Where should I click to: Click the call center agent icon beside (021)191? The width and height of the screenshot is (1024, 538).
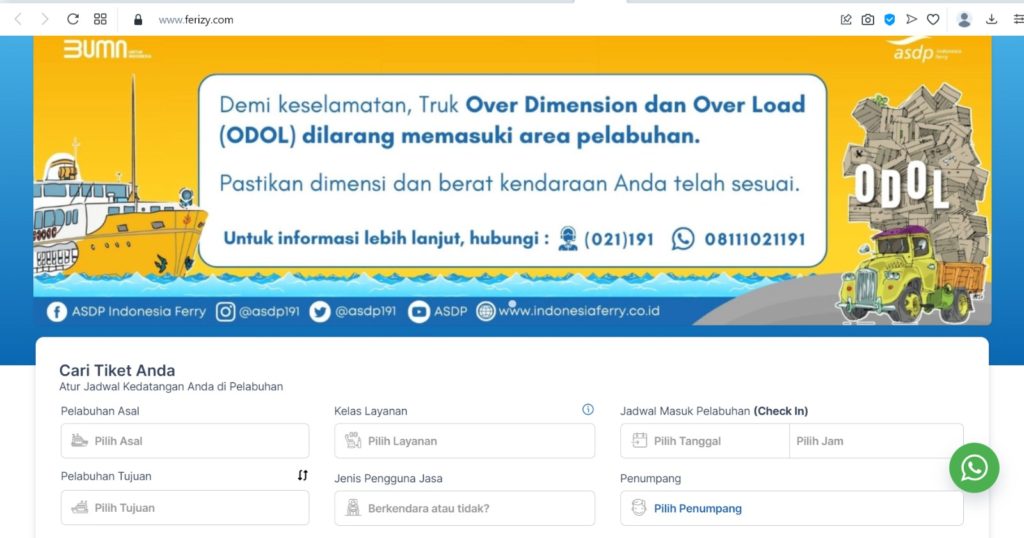point(568,238)
